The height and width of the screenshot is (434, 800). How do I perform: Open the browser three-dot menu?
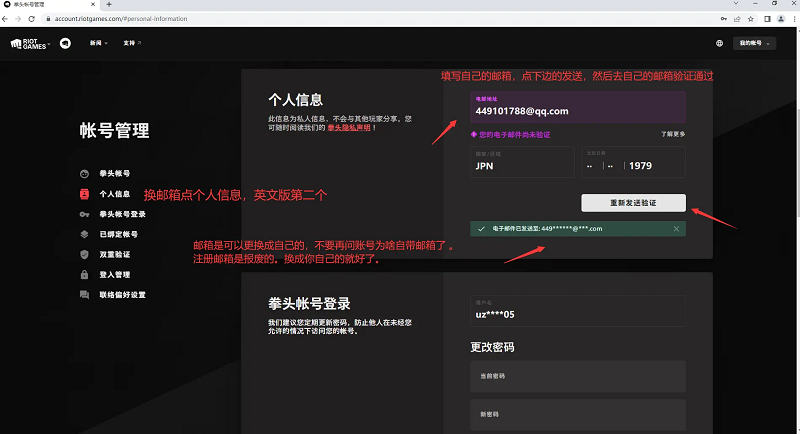[794, 19]
